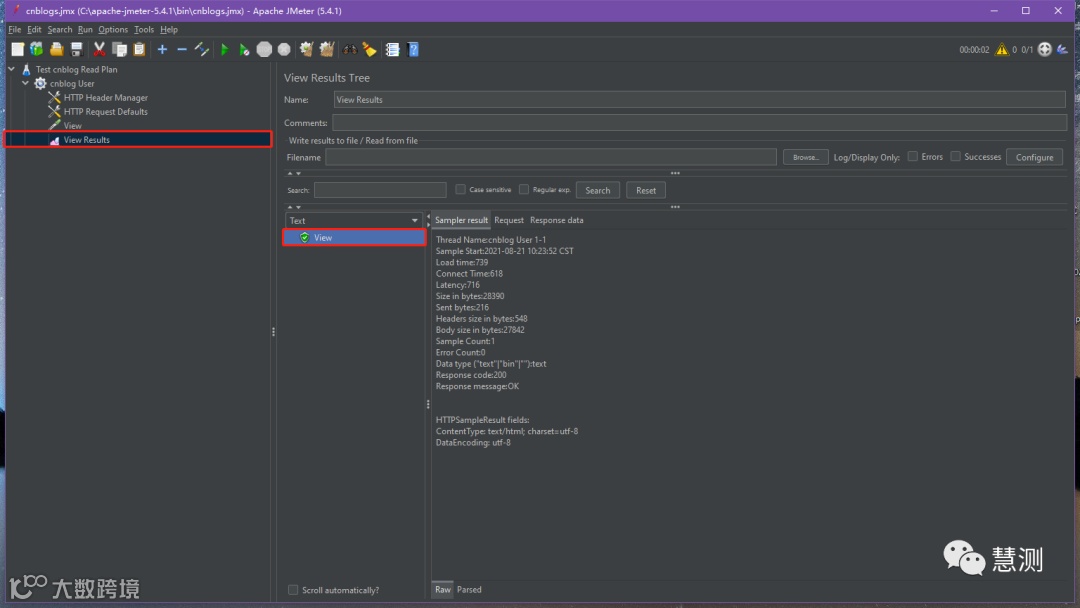
Task: Select HTTP Header Manager in tree
Action: coord(105,98)
